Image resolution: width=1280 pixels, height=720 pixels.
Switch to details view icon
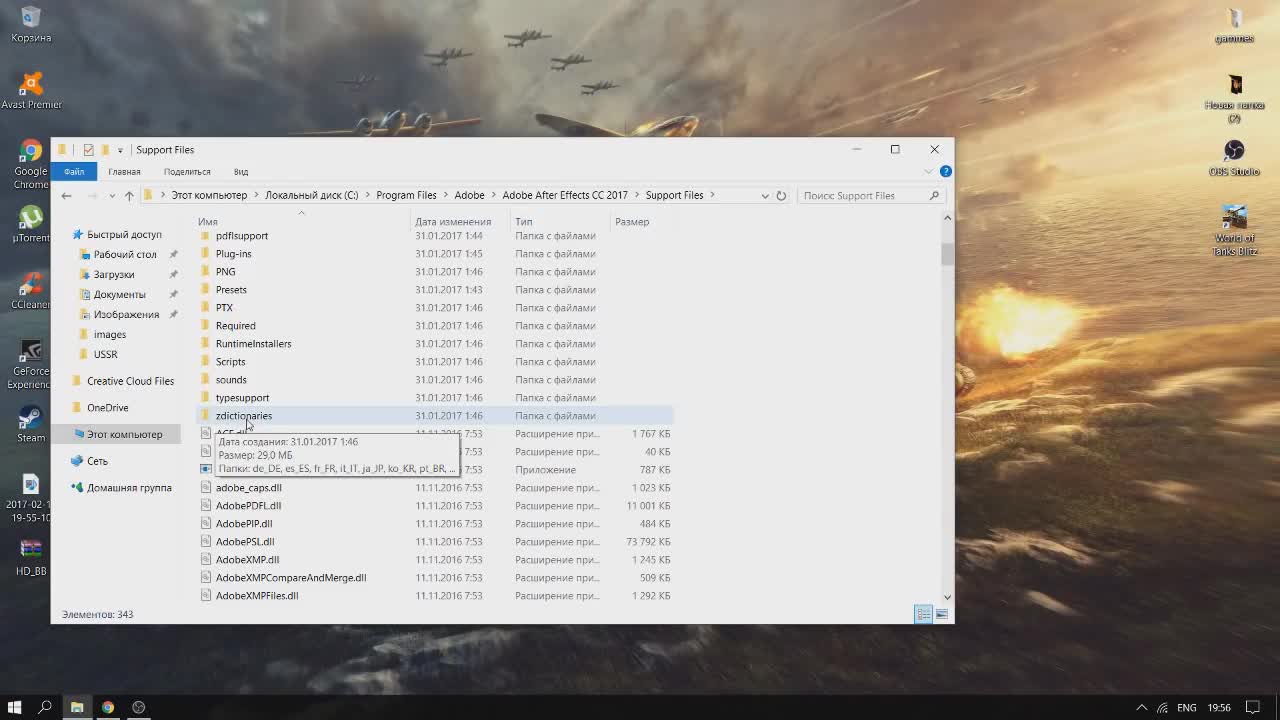[923, 614]
